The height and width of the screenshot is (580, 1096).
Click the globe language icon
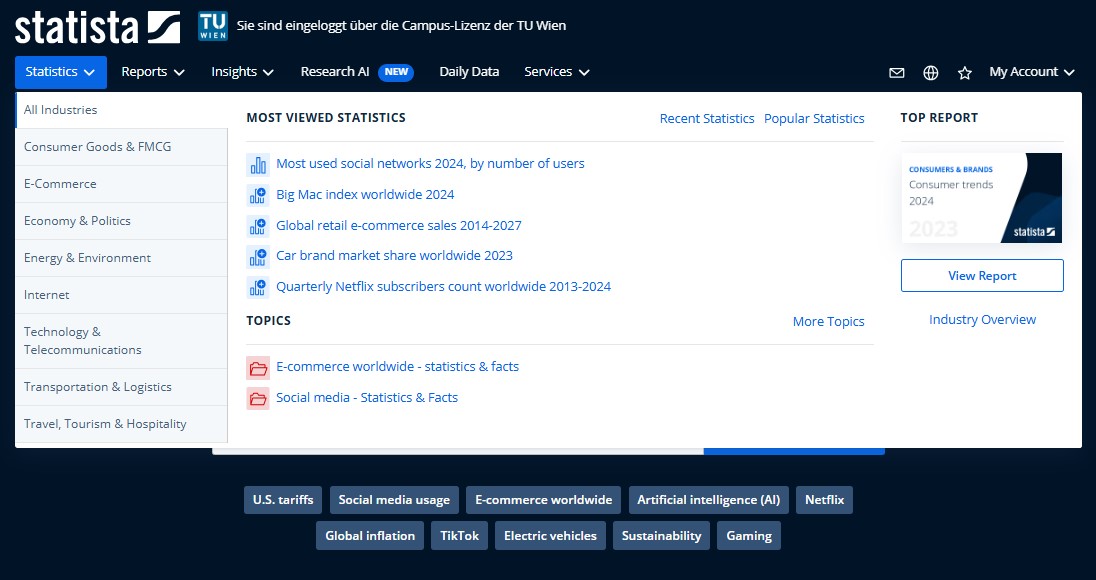pos(931,73)
